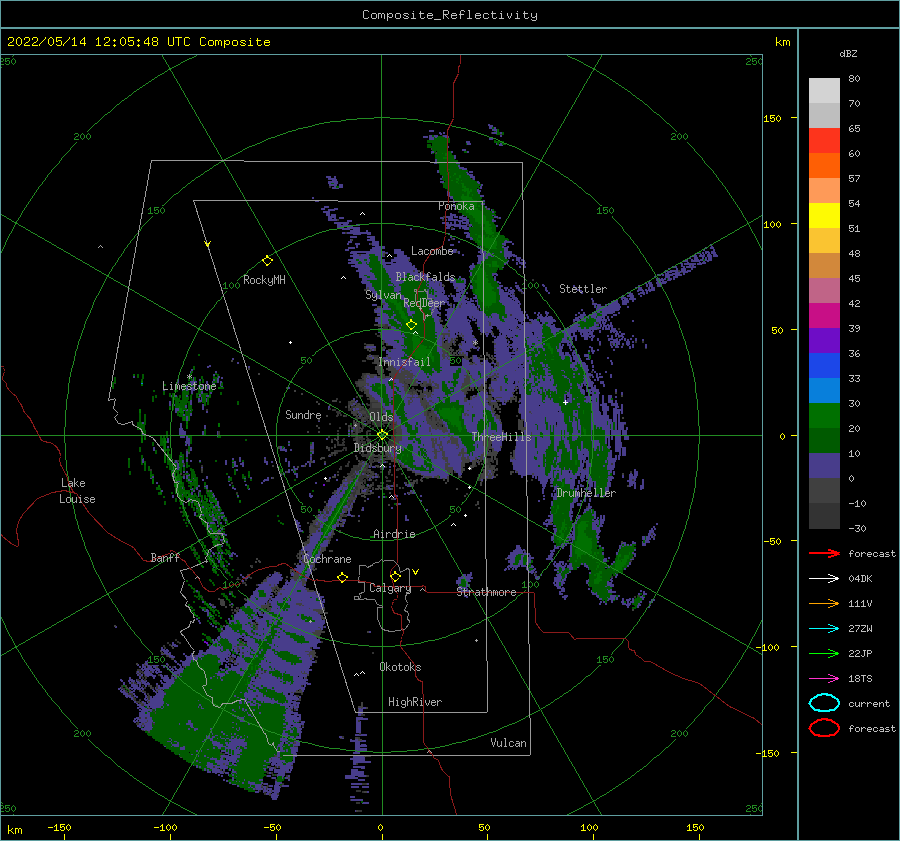Pick the bright green 30-20 dBZ swatch

point(824,415)
